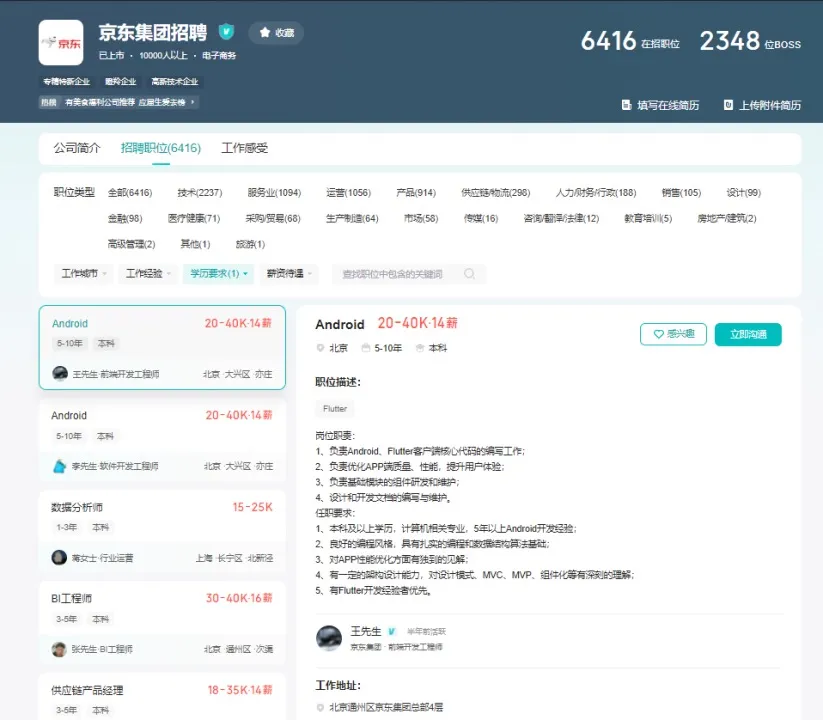Screen dimensions: 823x720
Task: Click verified badge next to 王先生
Action: pos(392,631)
